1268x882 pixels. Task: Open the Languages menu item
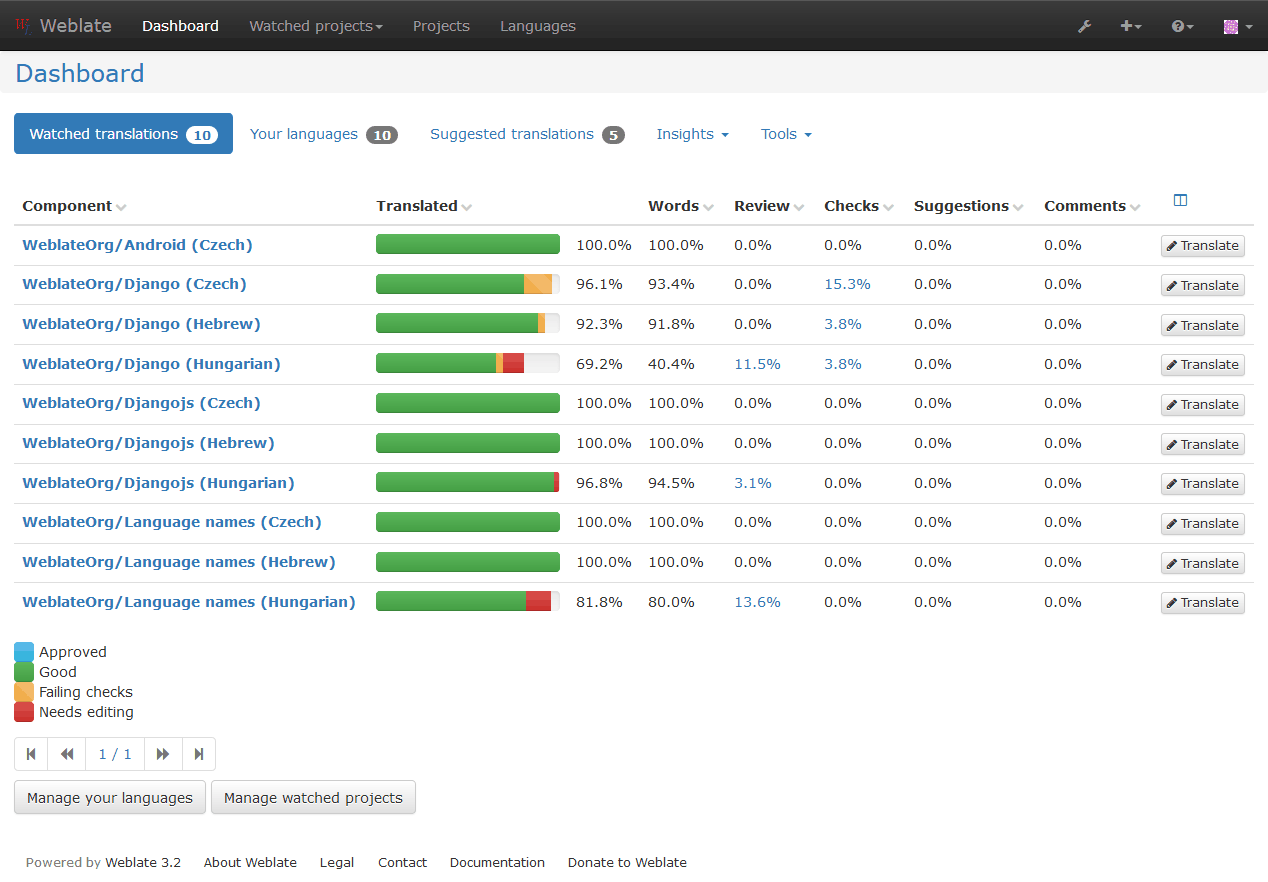(538, 26)
